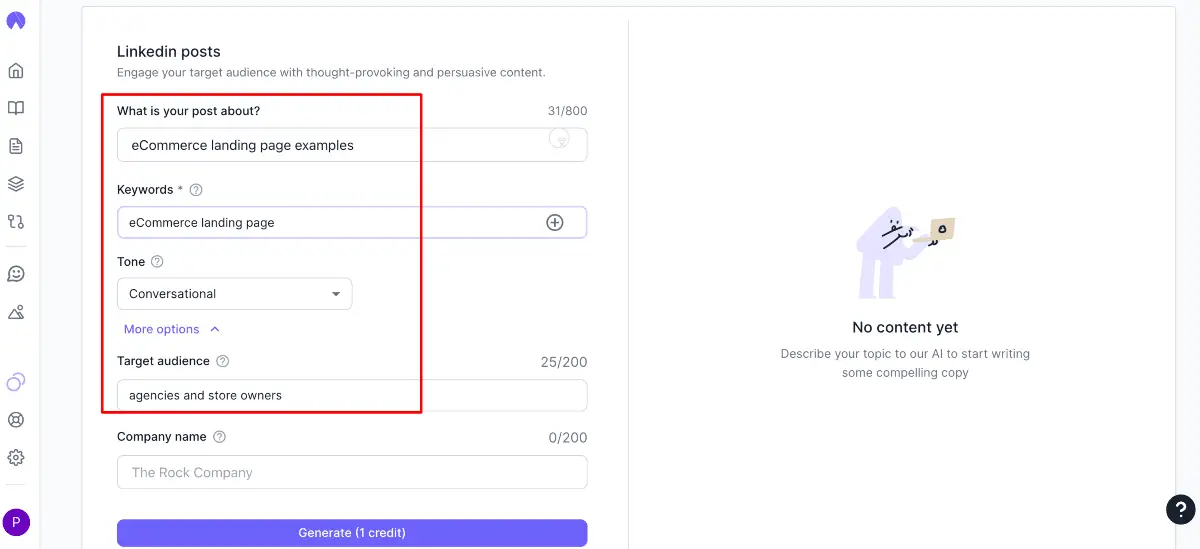Click the Target audience text field
Screen dimensions: 1200x549
coord(352,395)
